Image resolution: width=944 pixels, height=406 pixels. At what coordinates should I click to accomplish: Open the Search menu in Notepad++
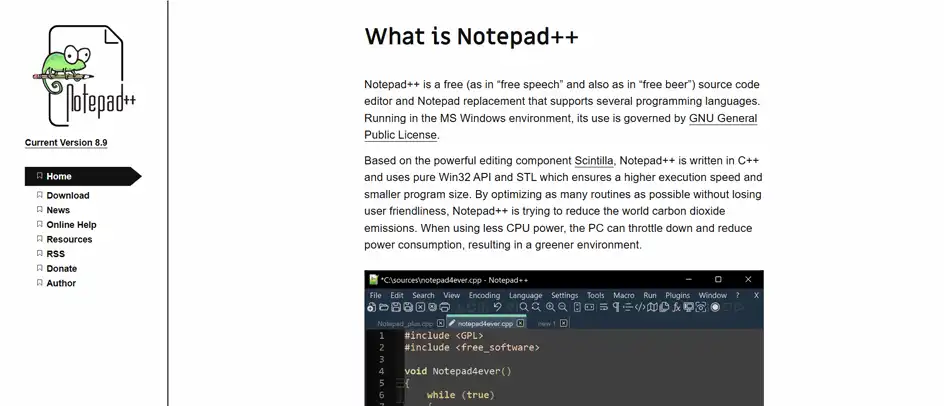pos(423,295)
